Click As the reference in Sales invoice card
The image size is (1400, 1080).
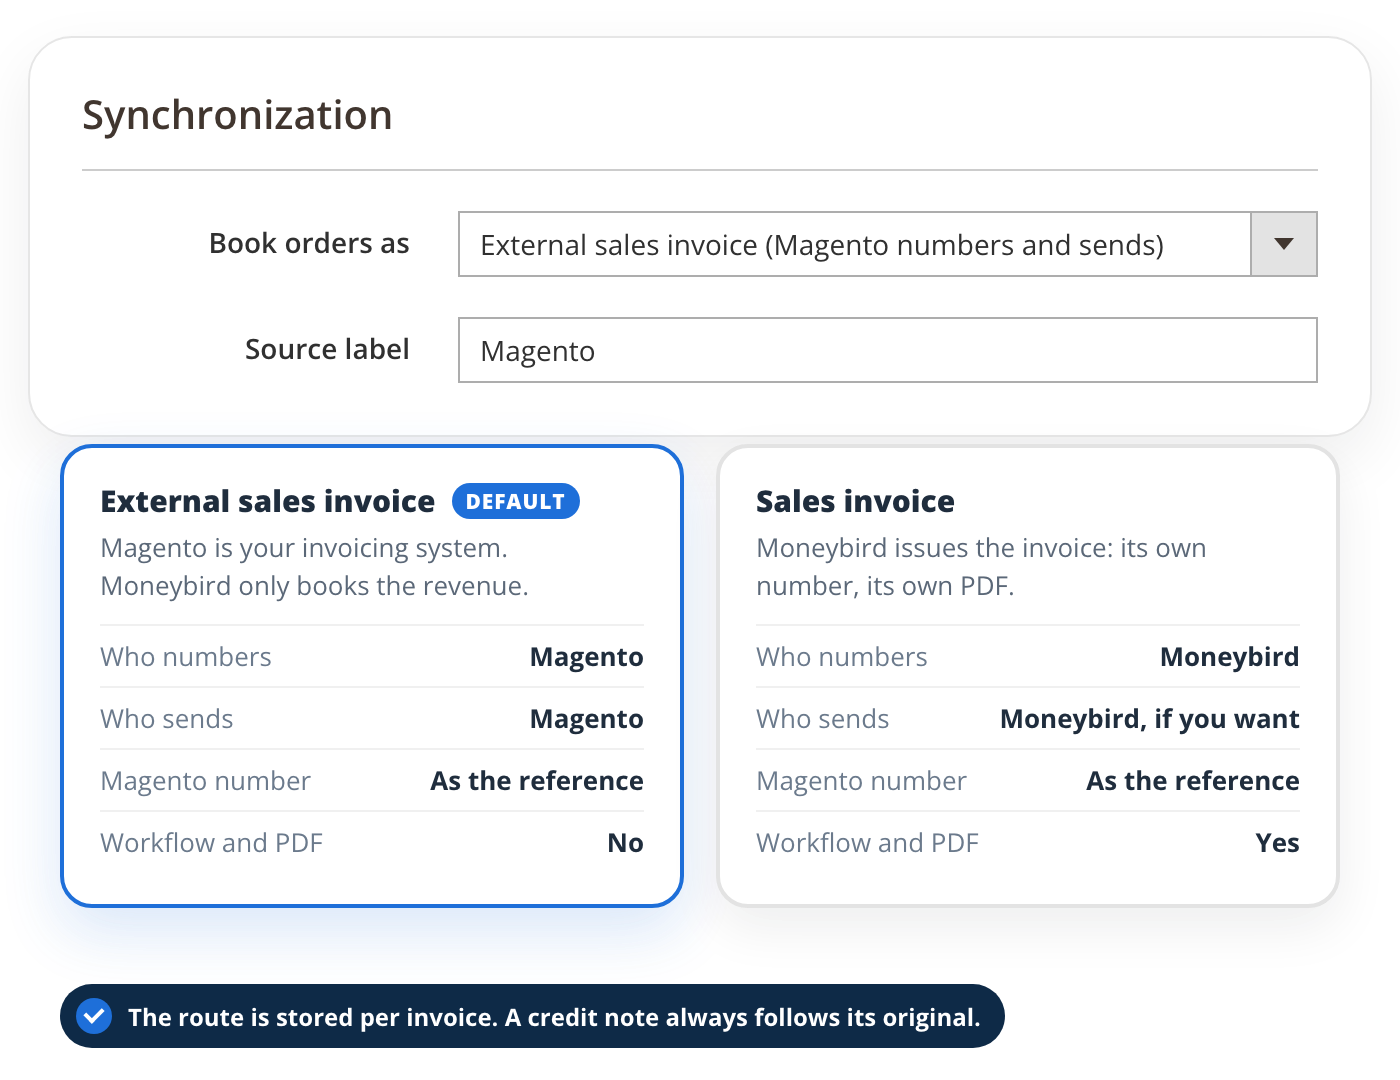[x=1193, y=781]
